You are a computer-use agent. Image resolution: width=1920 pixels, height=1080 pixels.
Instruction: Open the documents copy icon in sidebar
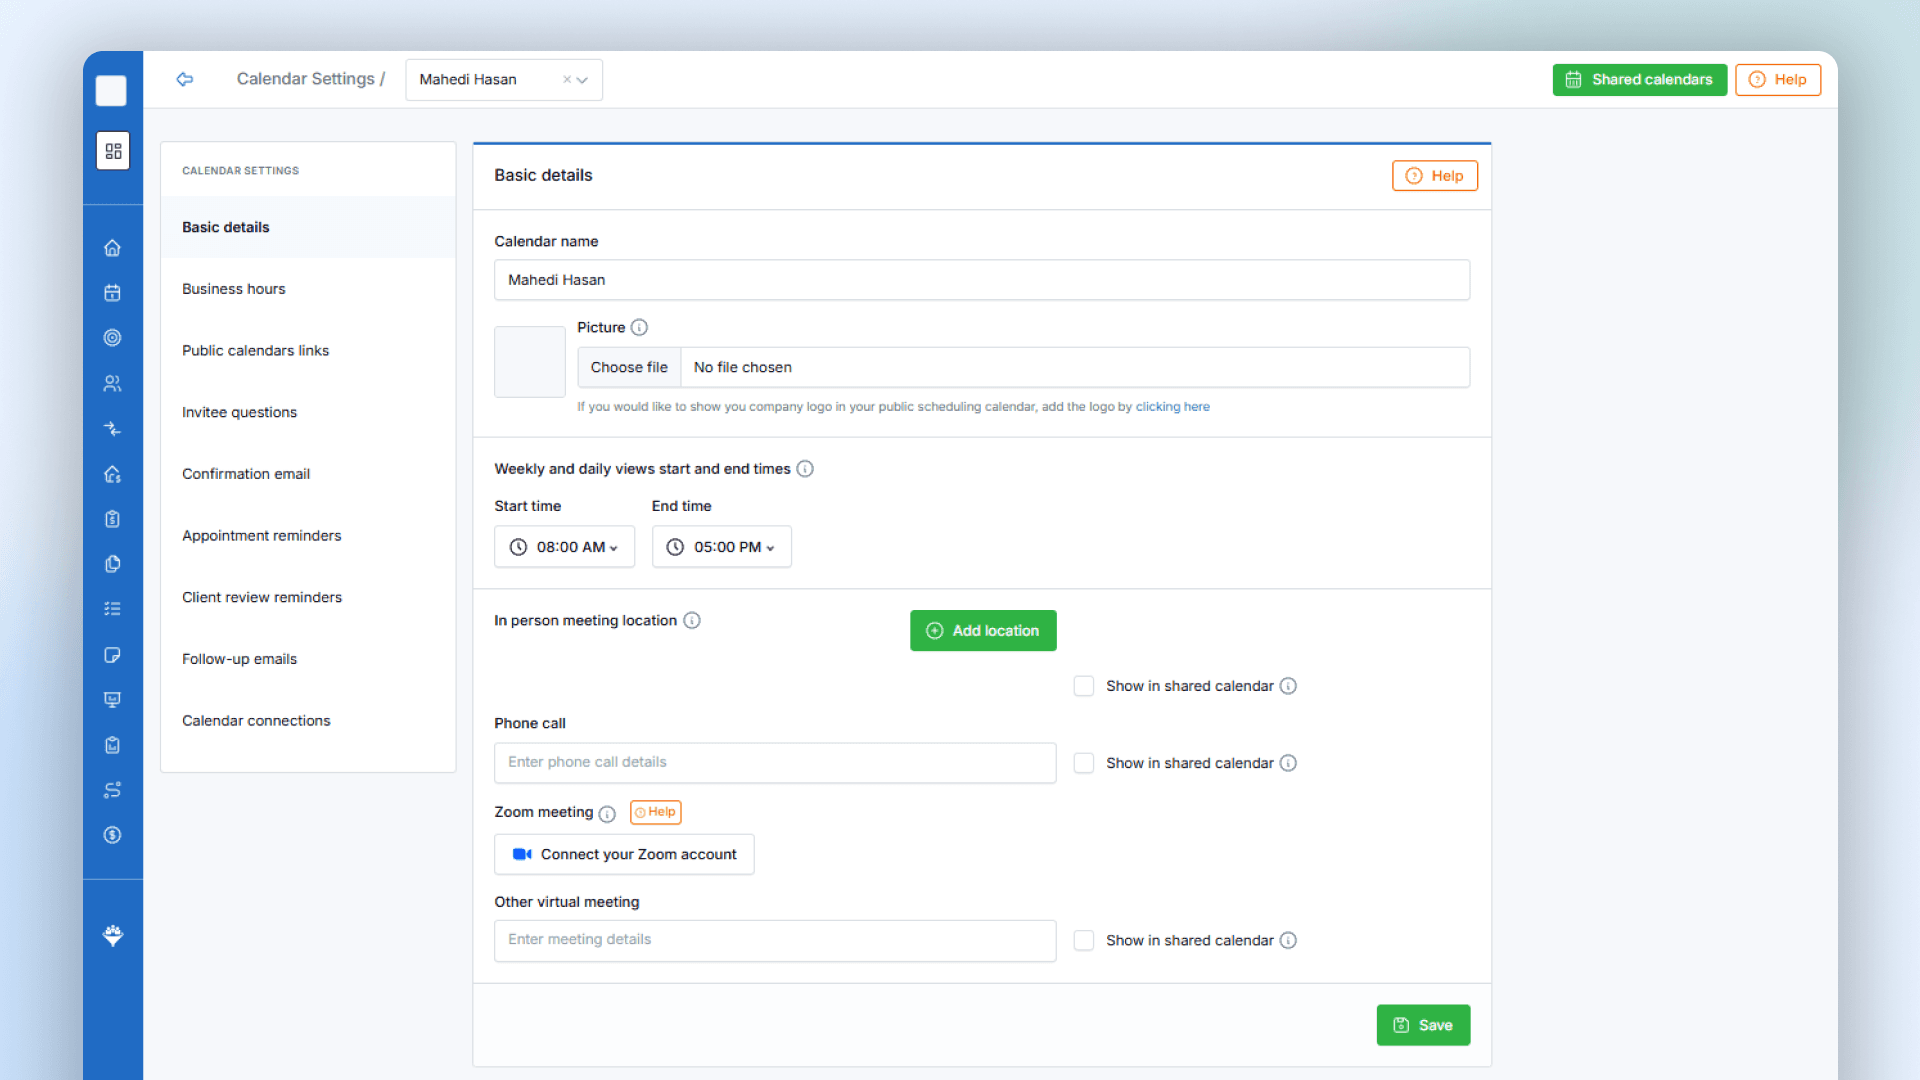[113, 564]
